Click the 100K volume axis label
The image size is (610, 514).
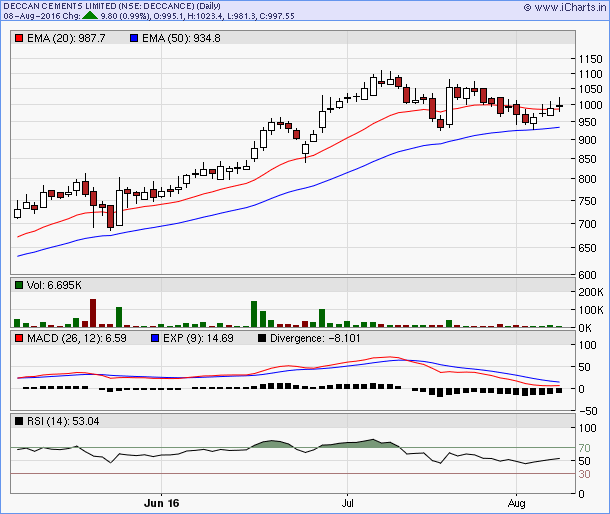point(591,310)
